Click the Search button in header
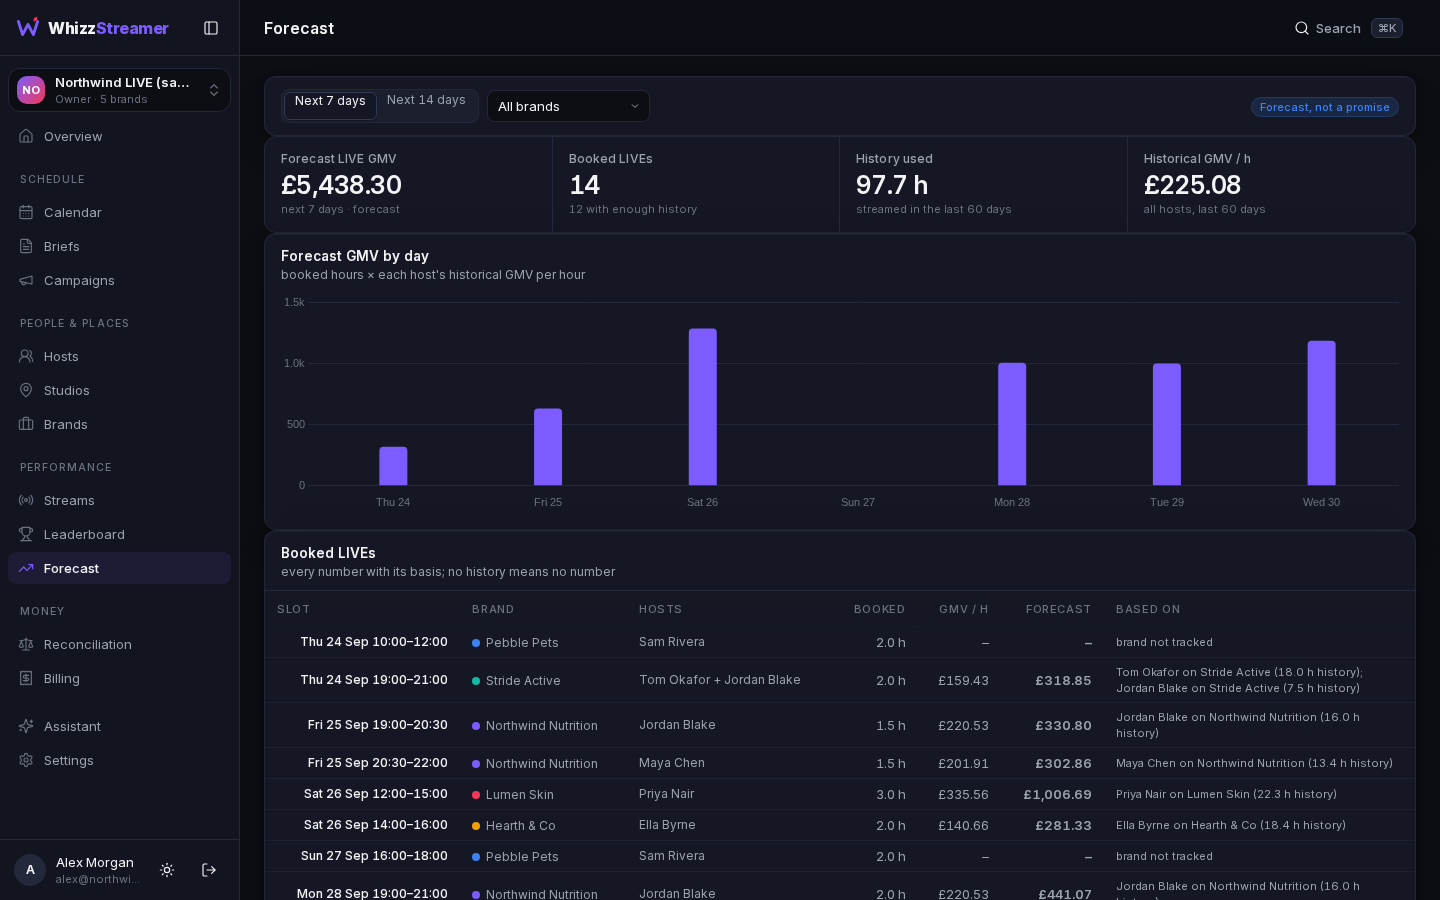The height and width of the screenshot is (900, 1440). tap(1348, 28)
